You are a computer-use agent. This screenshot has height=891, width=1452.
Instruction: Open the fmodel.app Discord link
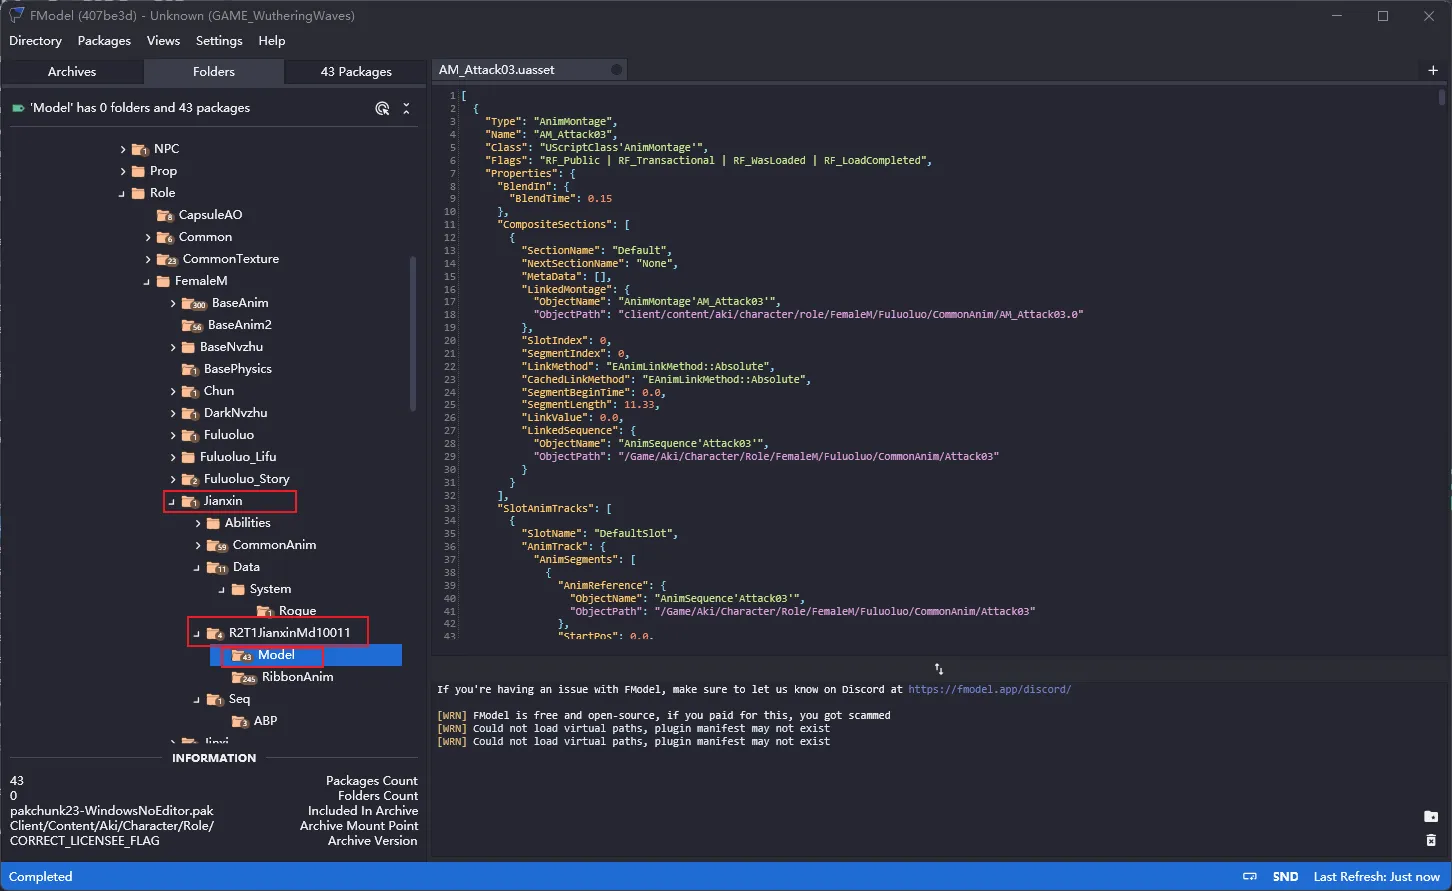point(989,689)
